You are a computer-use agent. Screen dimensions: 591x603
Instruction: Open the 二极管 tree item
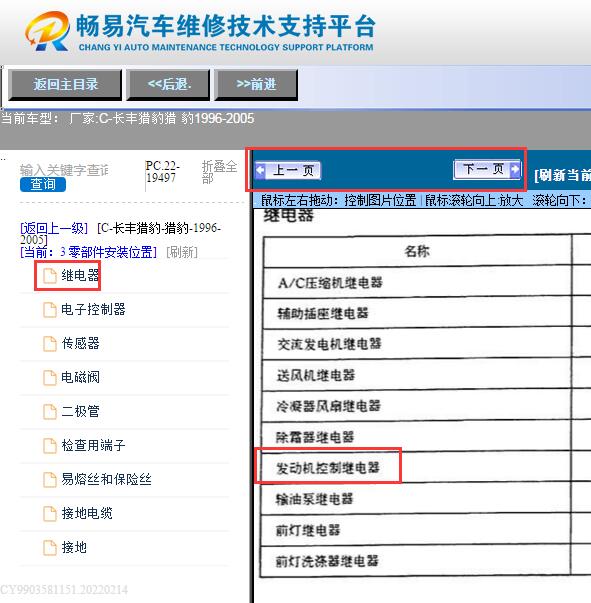80,411
